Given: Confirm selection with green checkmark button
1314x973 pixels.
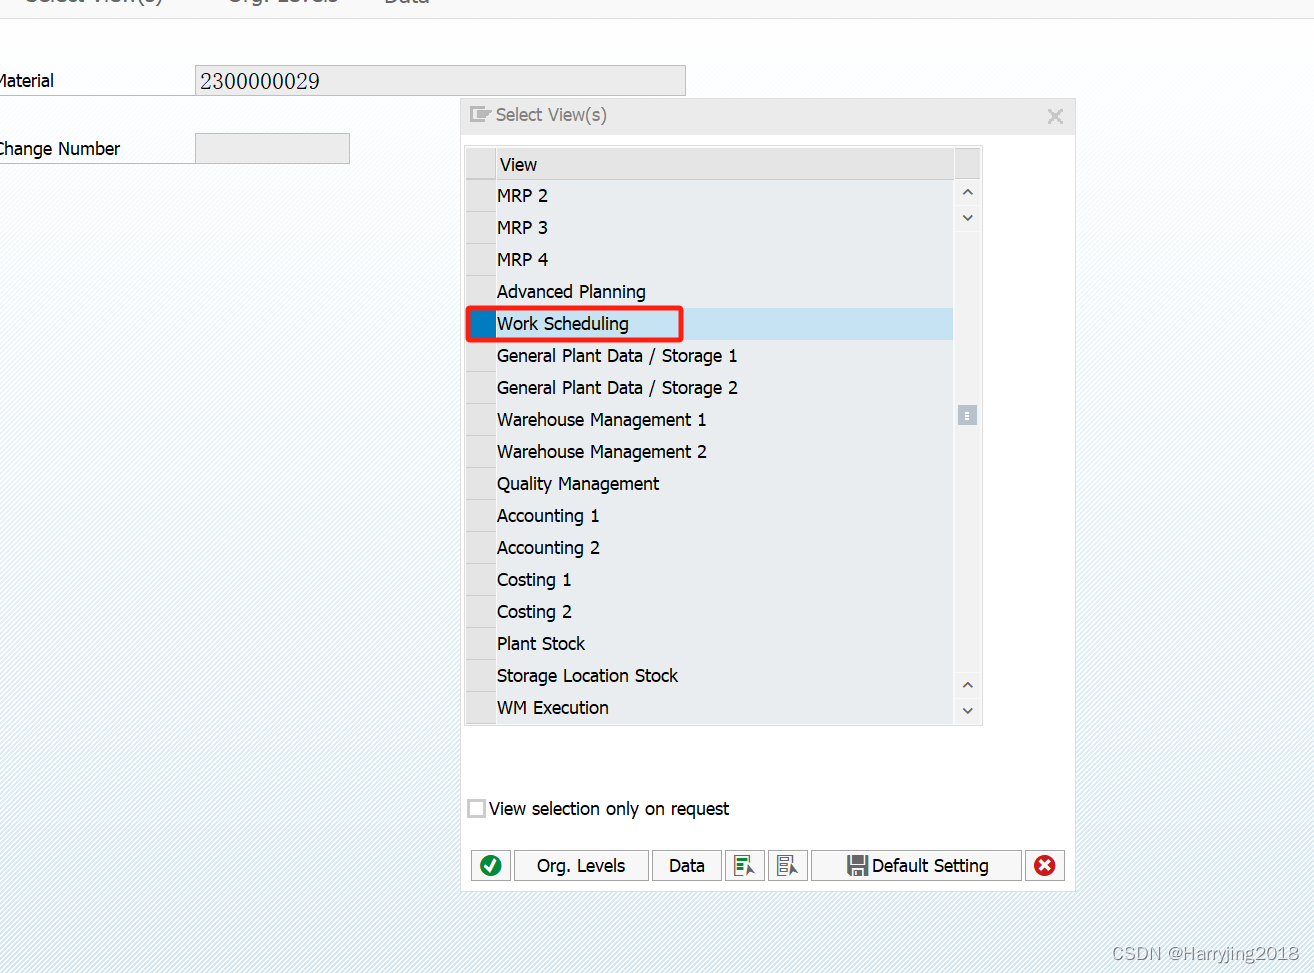Looking at the screenshot, I should click(491, 865).
